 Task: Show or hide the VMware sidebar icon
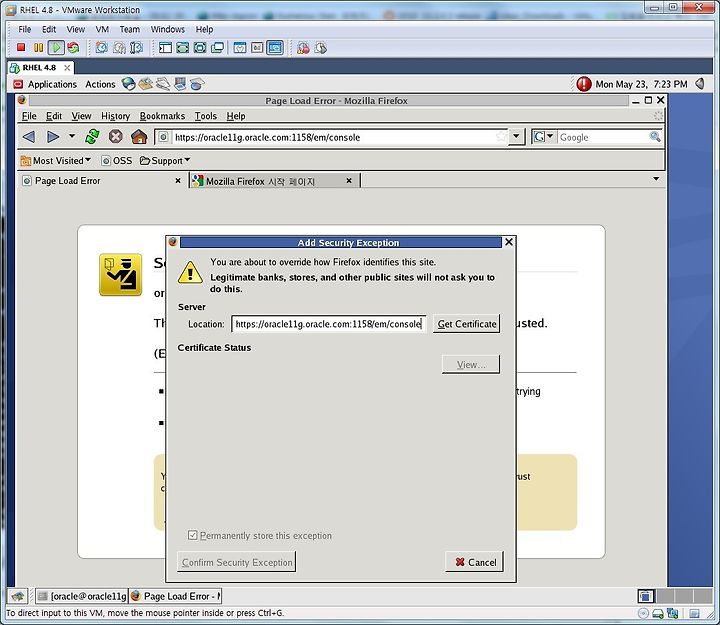tap(165, 47)
